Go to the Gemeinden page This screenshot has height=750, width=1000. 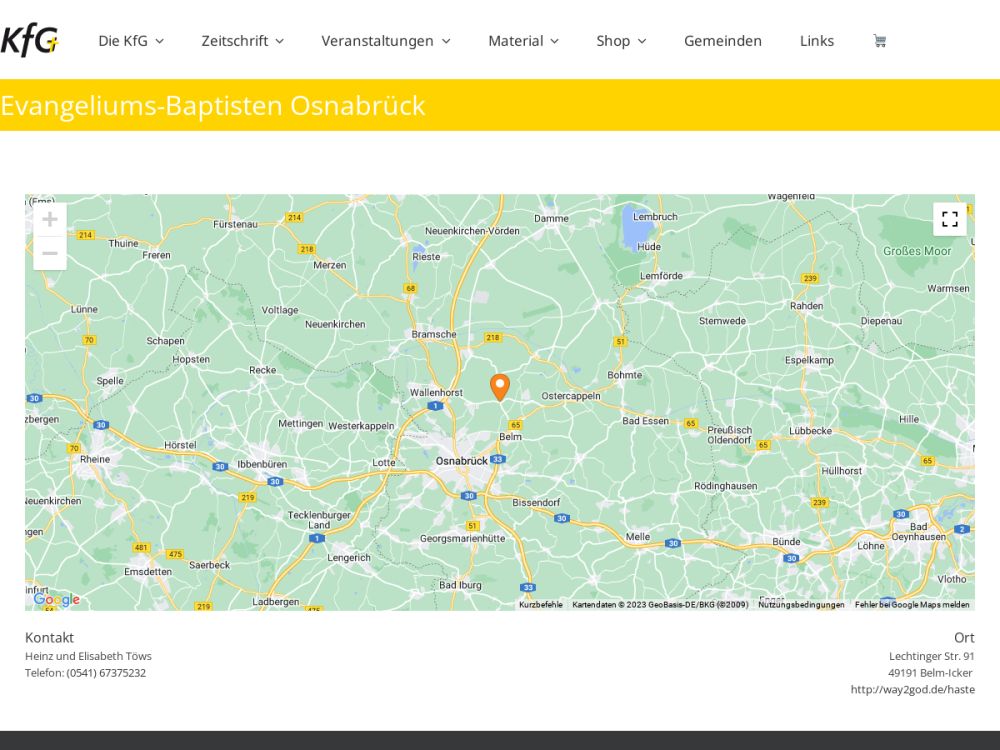[722, 41]
